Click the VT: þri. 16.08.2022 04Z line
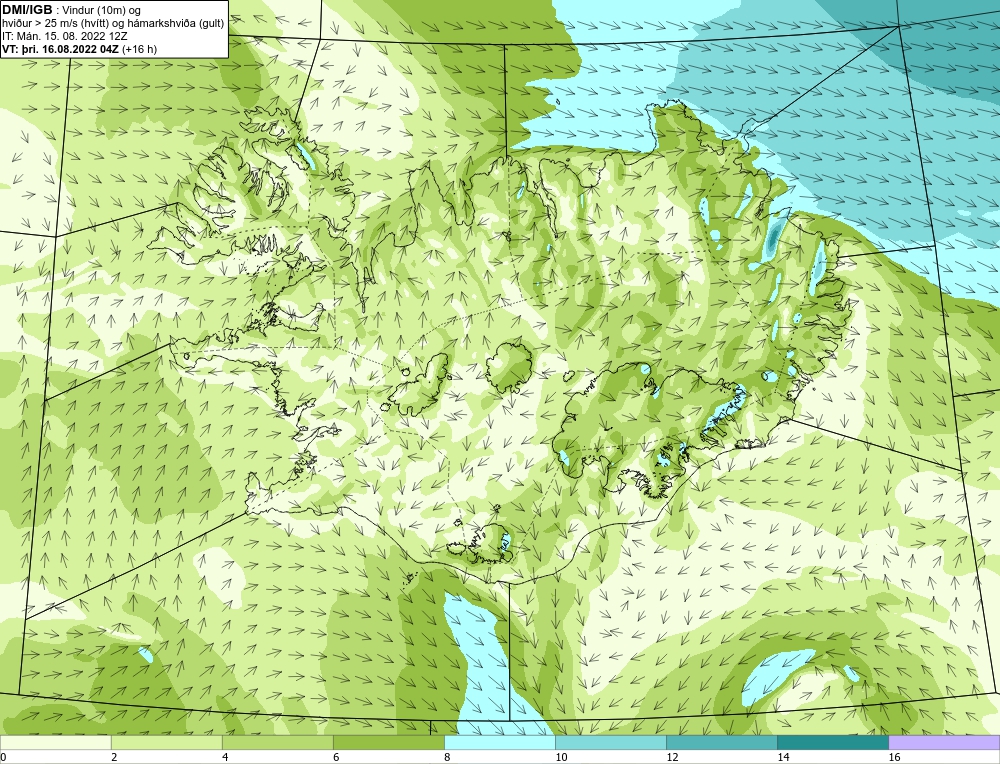 (x=61, y=48)
